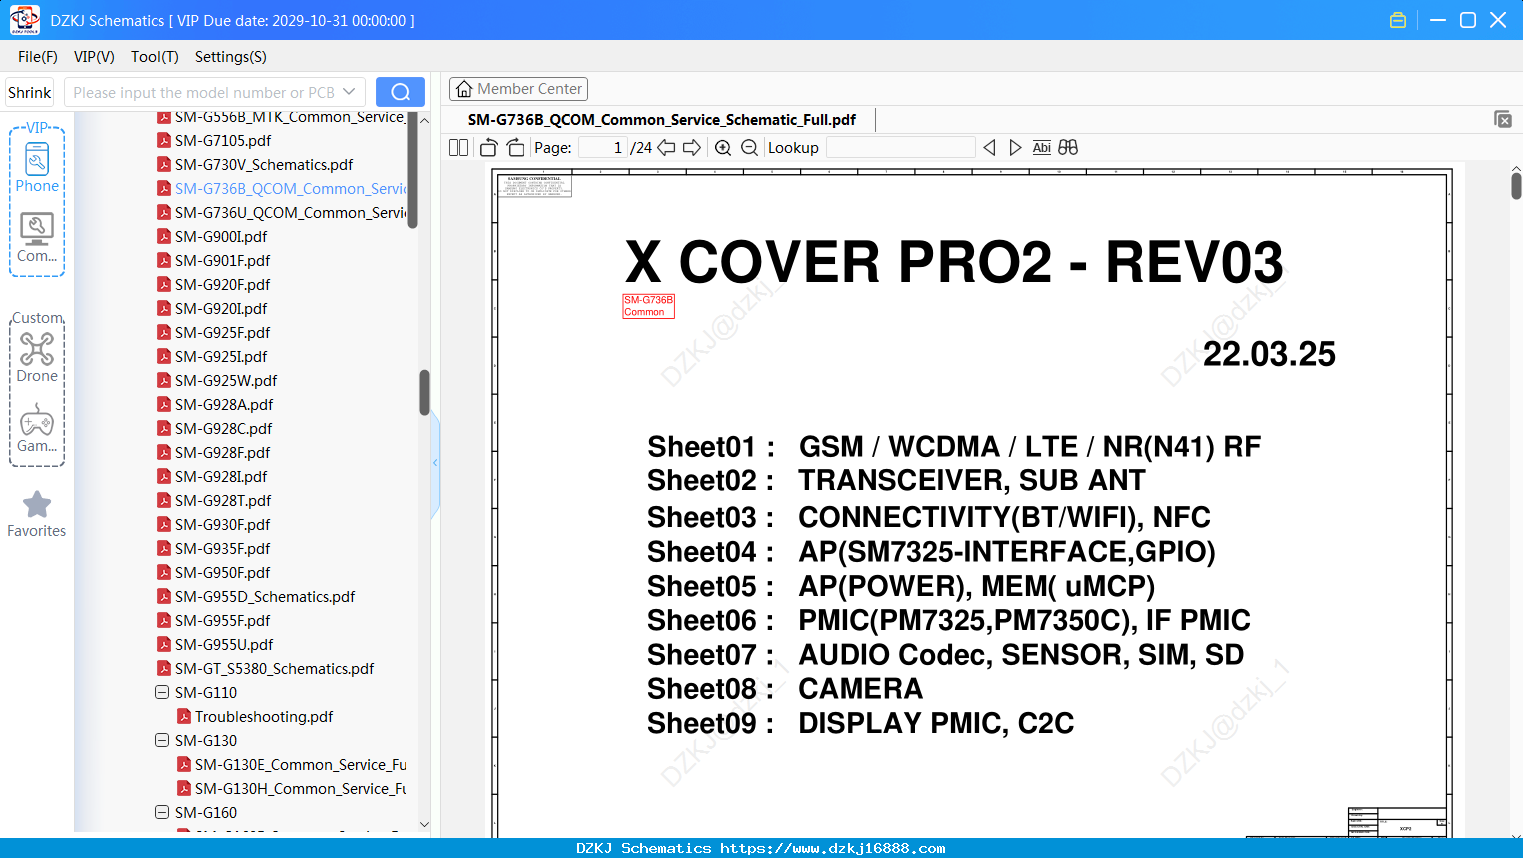Click the Lookup text field
1523x858 pixels.
(x=900, y=147)
